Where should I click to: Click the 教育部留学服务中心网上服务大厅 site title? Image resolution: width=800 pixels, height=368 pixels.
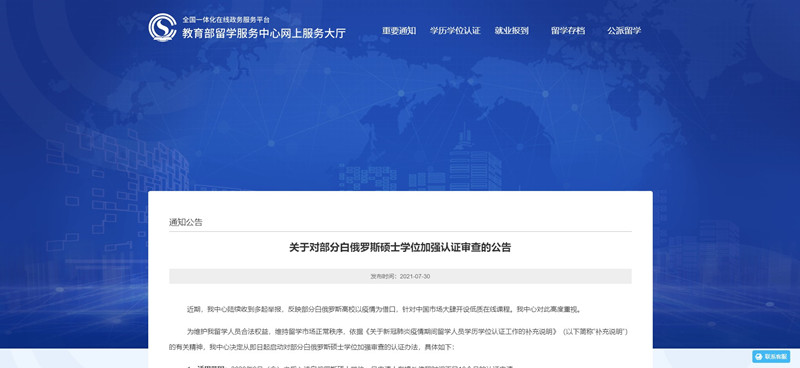coord(264,33)
